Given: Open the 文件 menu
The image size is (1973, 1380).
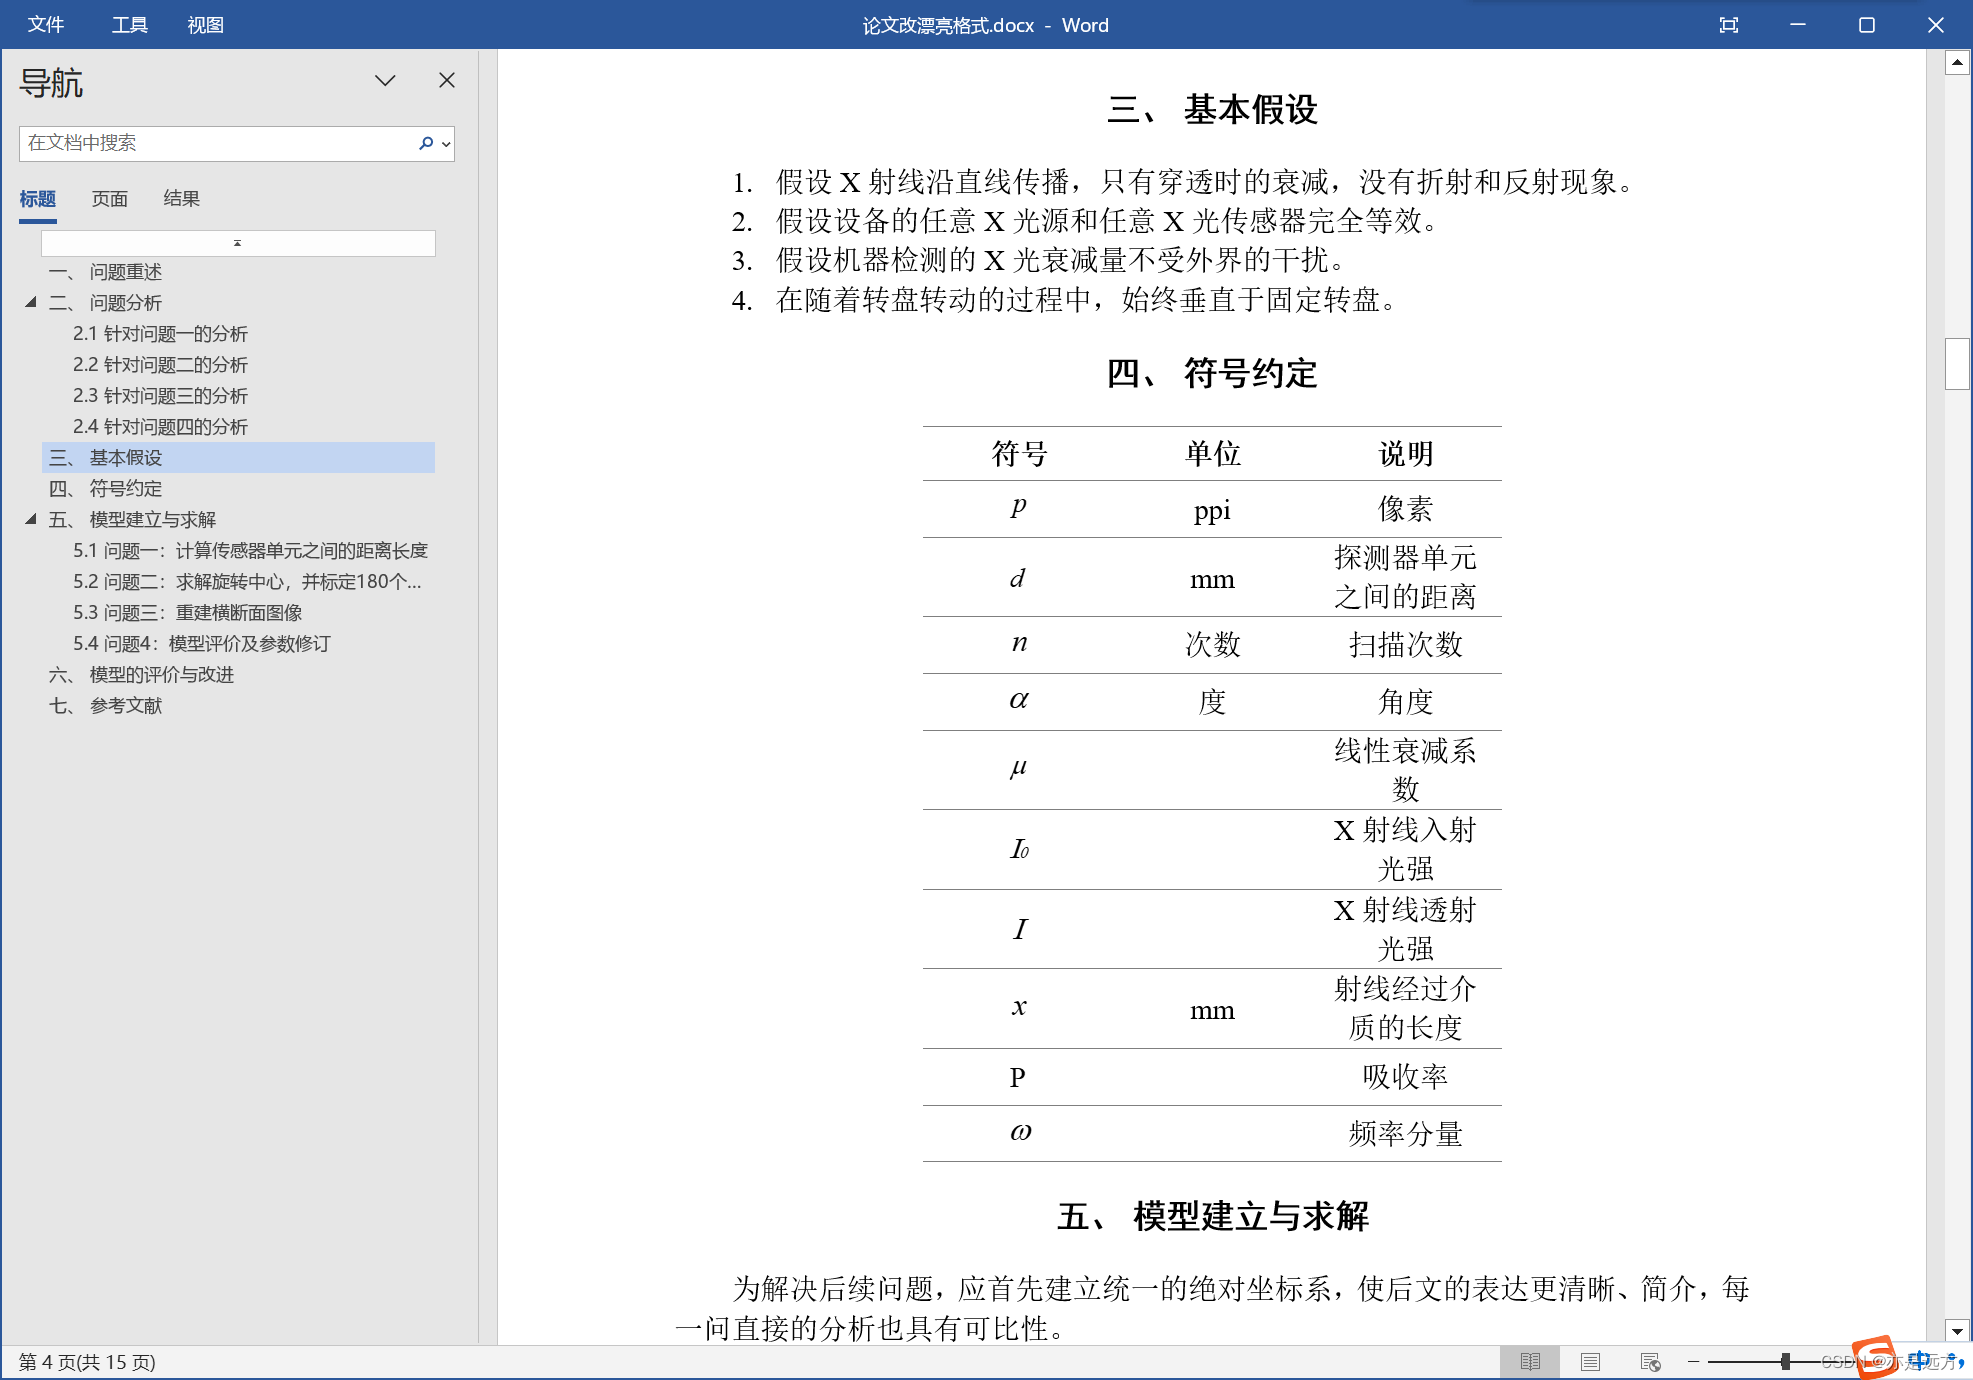Looking at the screenshot, I should [46, 25].
